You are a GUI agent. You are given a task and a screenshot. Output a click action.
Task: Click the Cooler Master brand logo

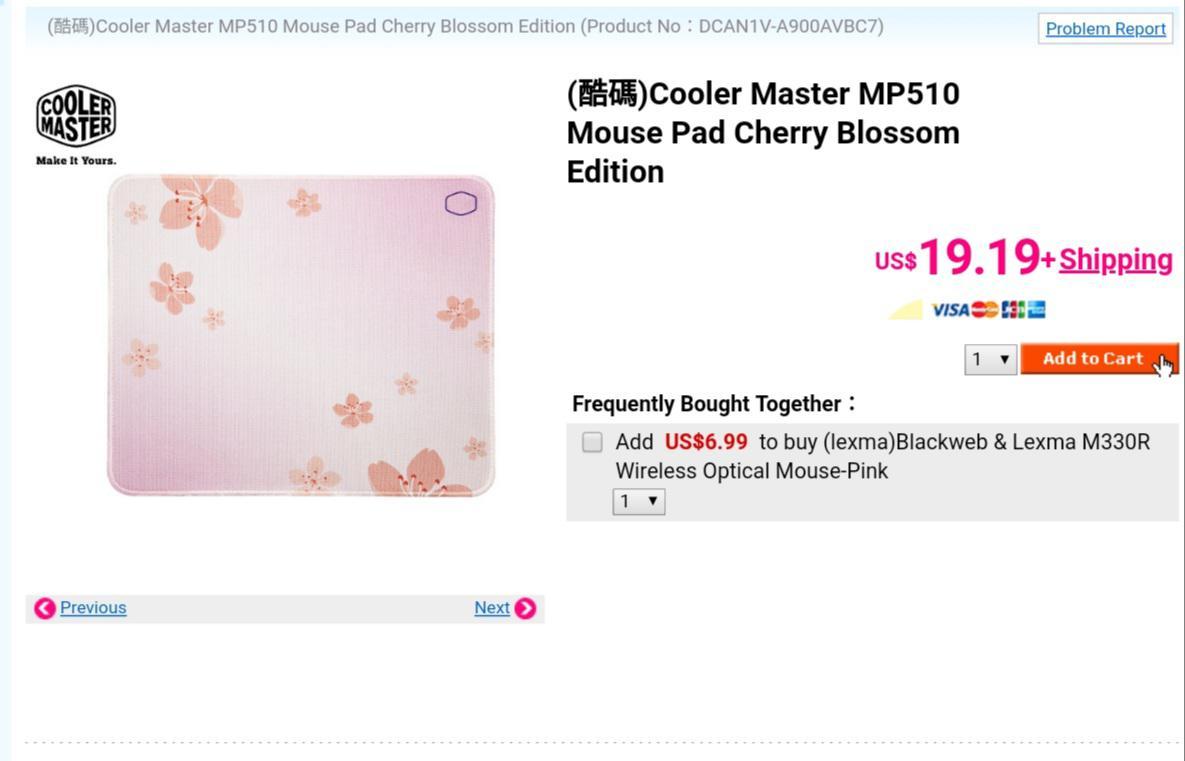[x=75, y=115]
